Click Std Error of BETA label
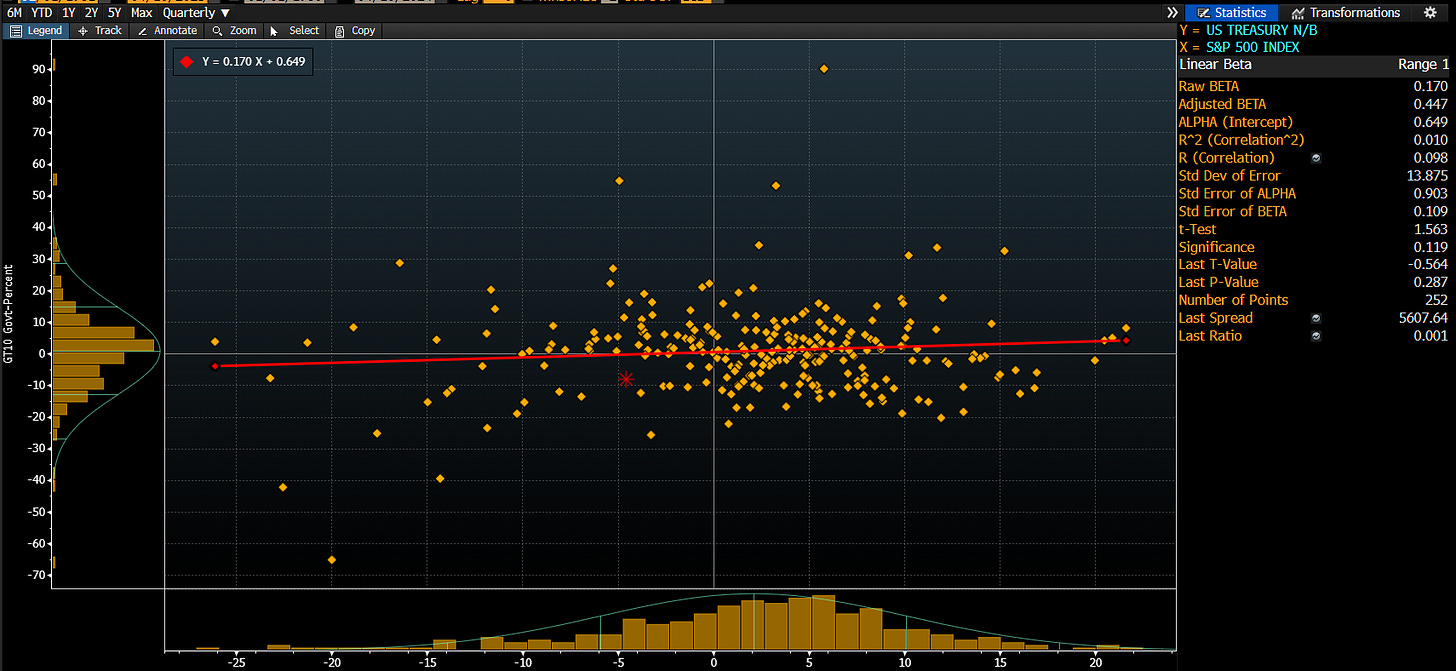Screen dimensions: 1456x671 click(x=1232, y=211)
